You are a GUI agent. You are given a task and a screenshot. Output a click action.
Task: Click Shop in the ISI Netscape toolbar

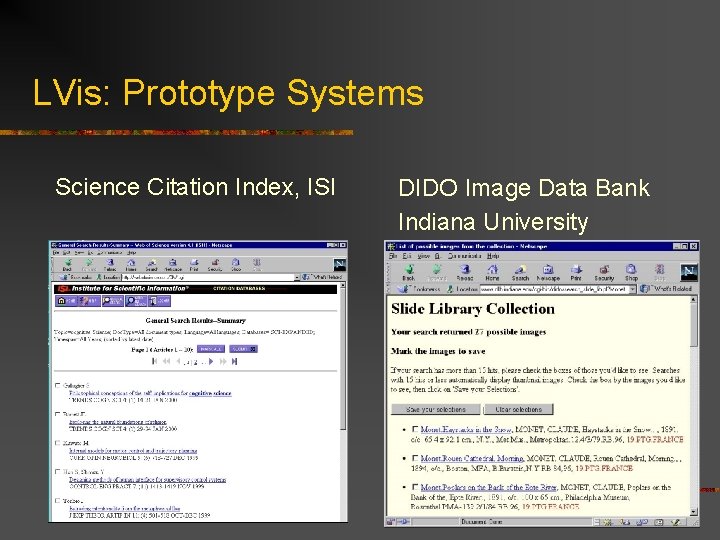tap(236, 264)
